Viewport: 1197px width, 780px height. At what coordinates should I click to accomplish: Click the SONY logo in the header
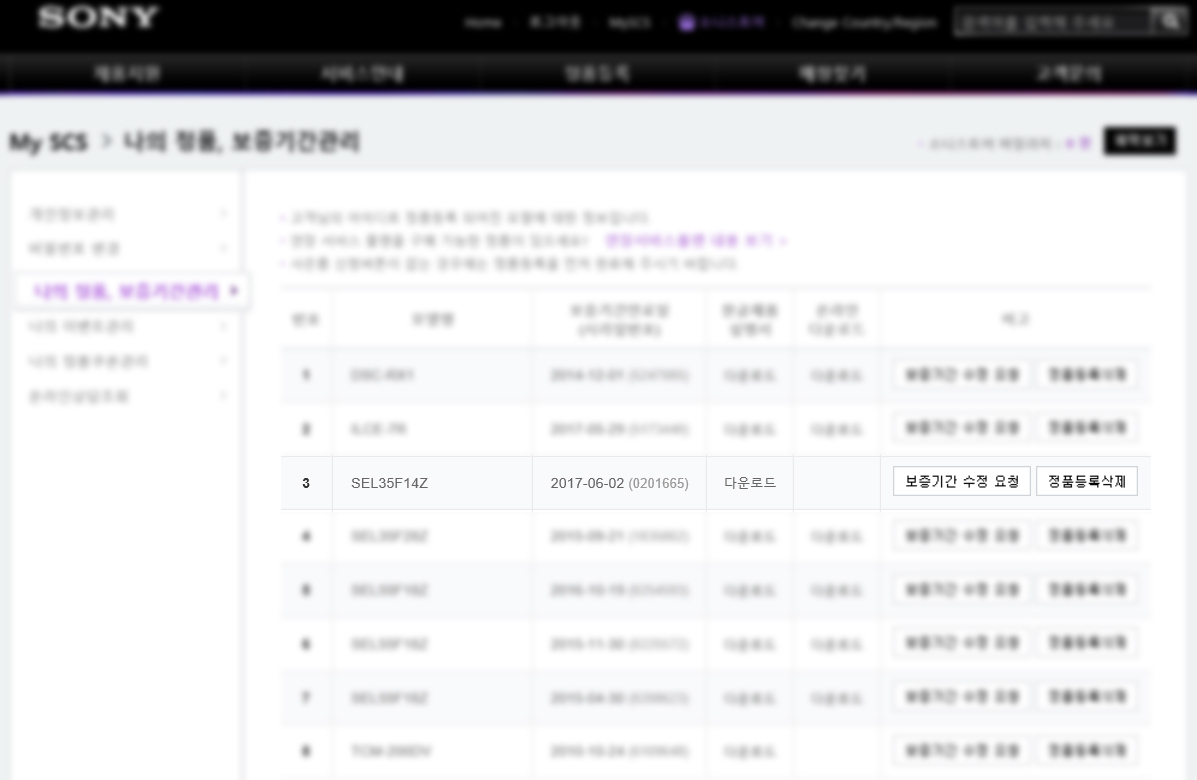point(98,18)
